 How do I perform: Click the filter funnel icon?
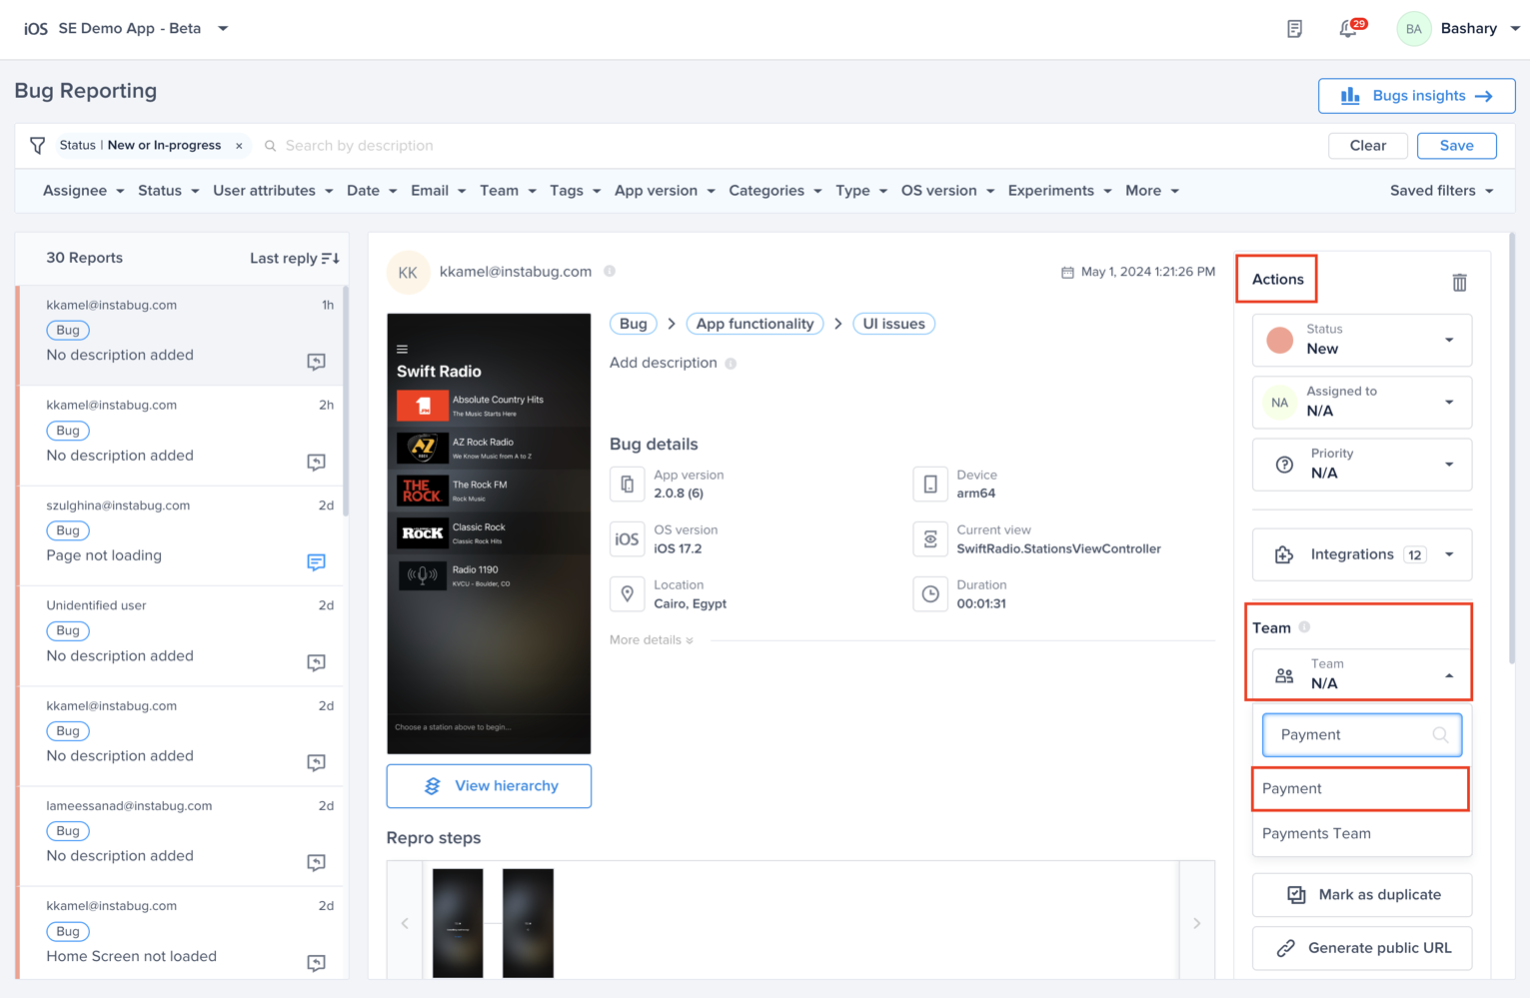(37, 146)
